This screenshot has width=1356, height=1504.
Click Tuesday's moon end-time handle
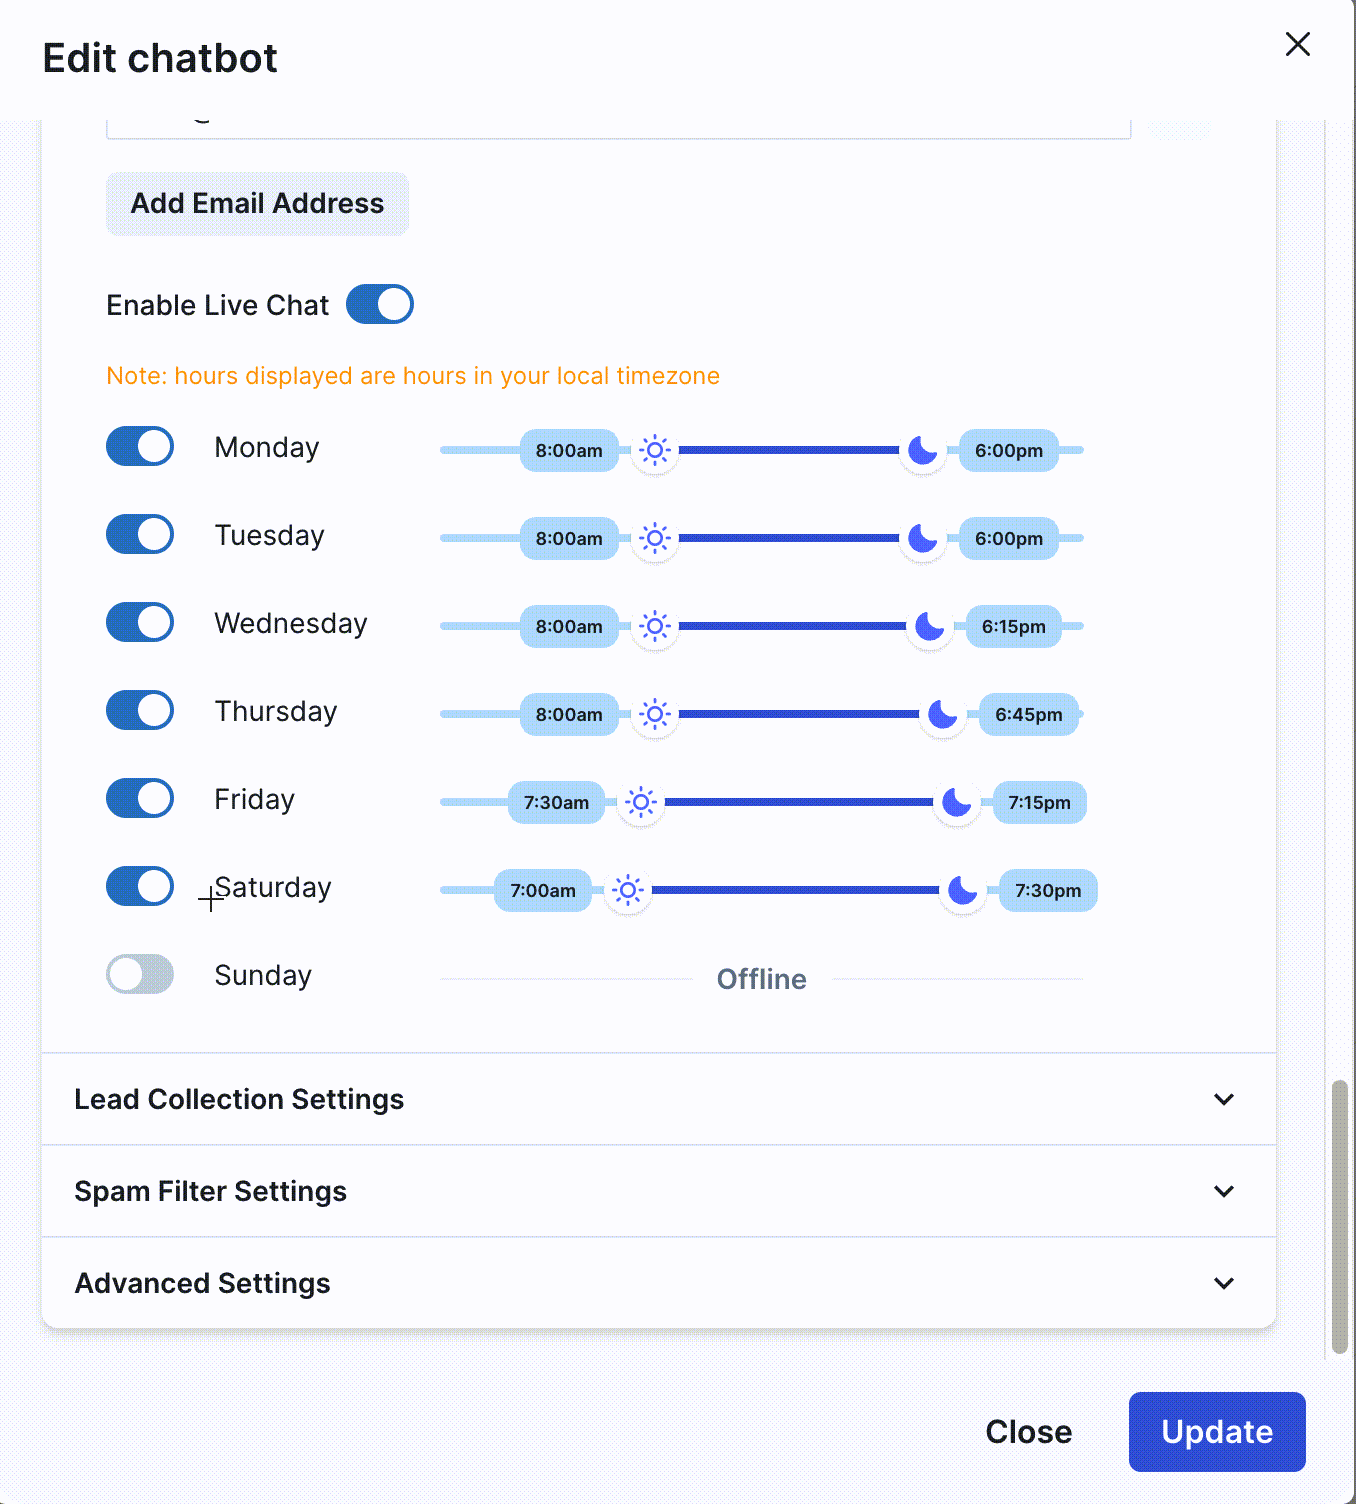(922, 539)
